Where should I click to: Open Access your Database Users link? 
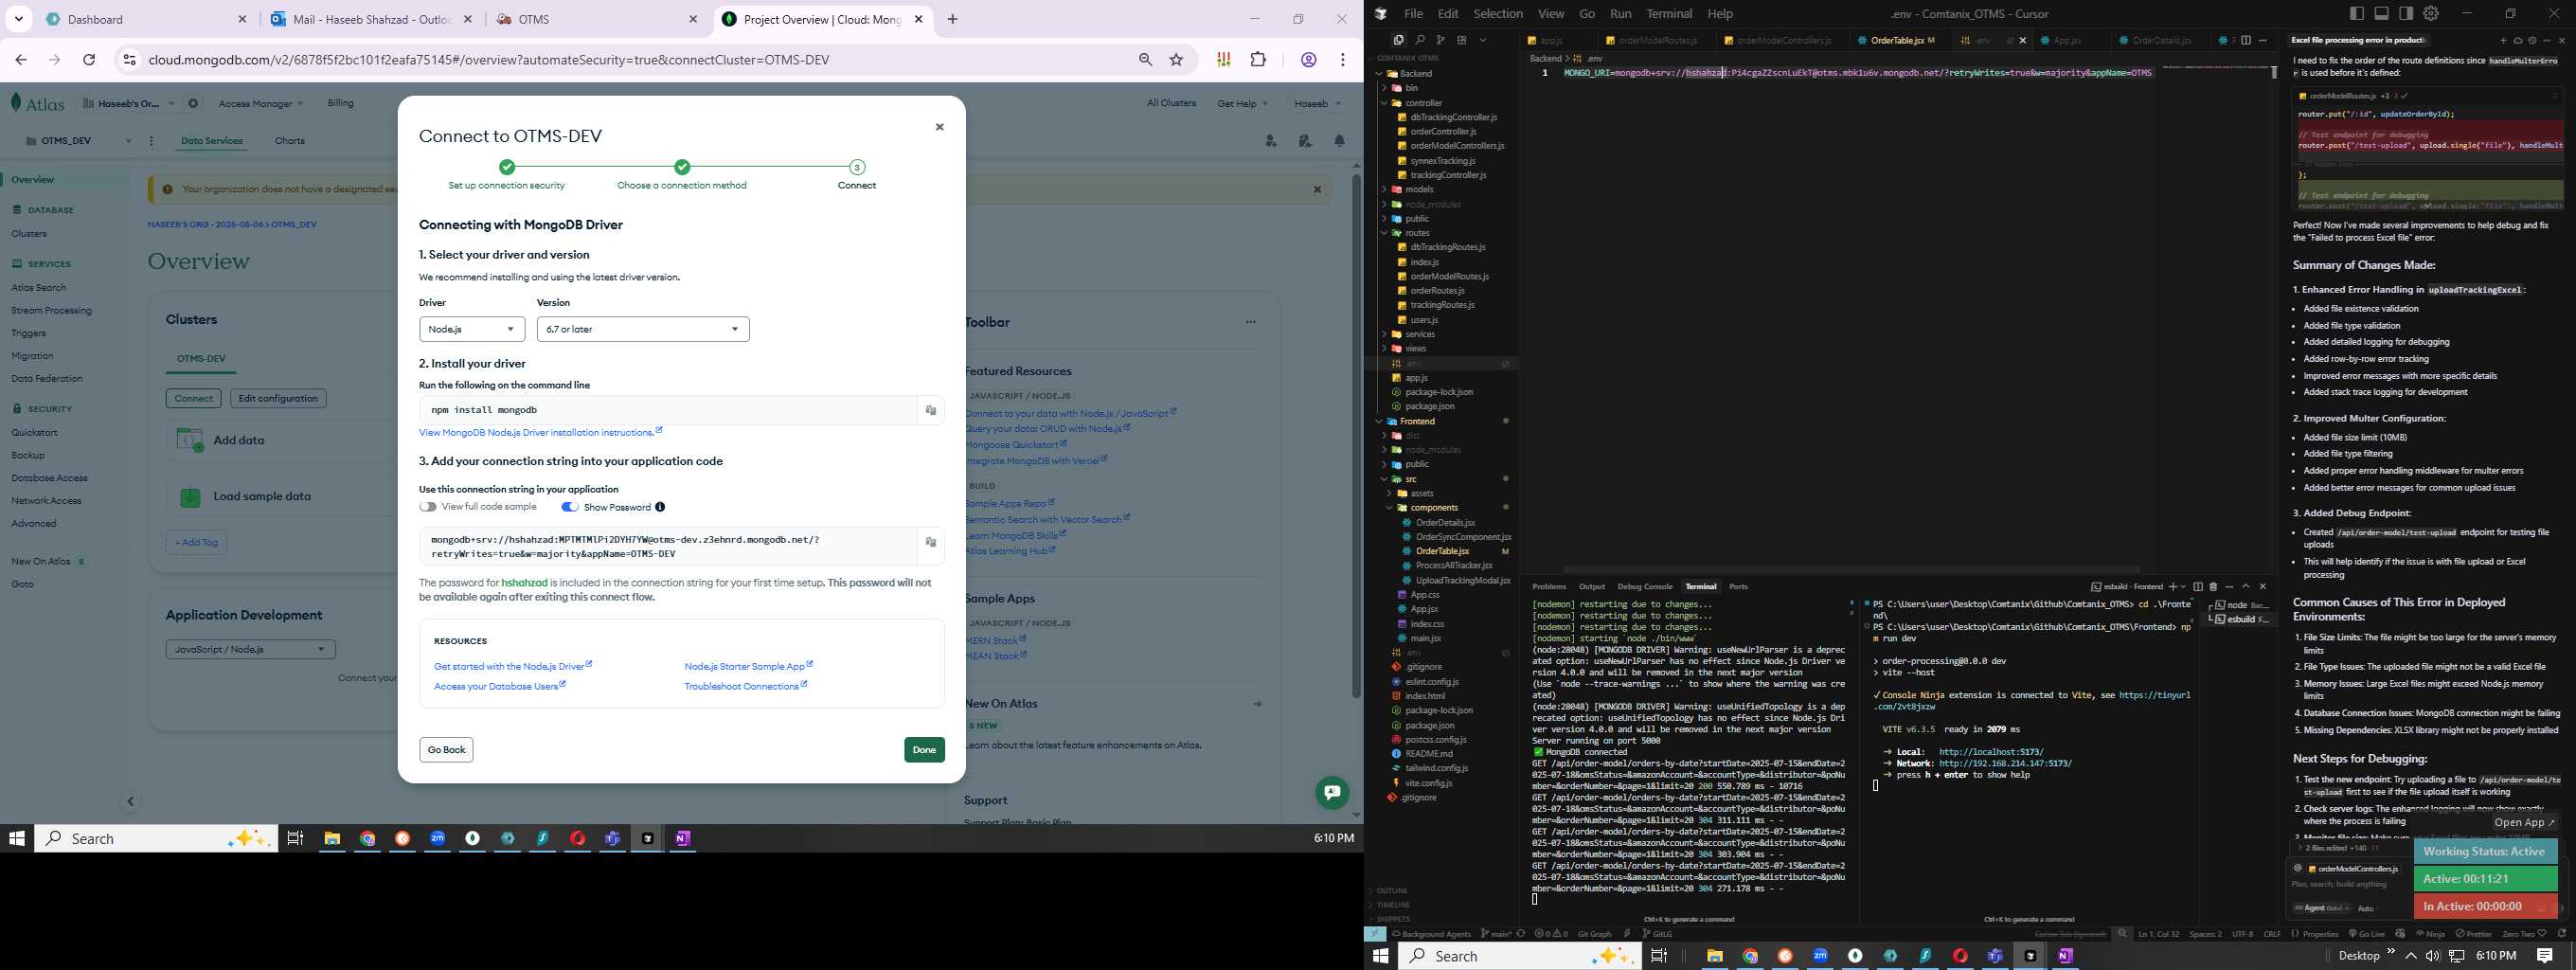(499, 686)
